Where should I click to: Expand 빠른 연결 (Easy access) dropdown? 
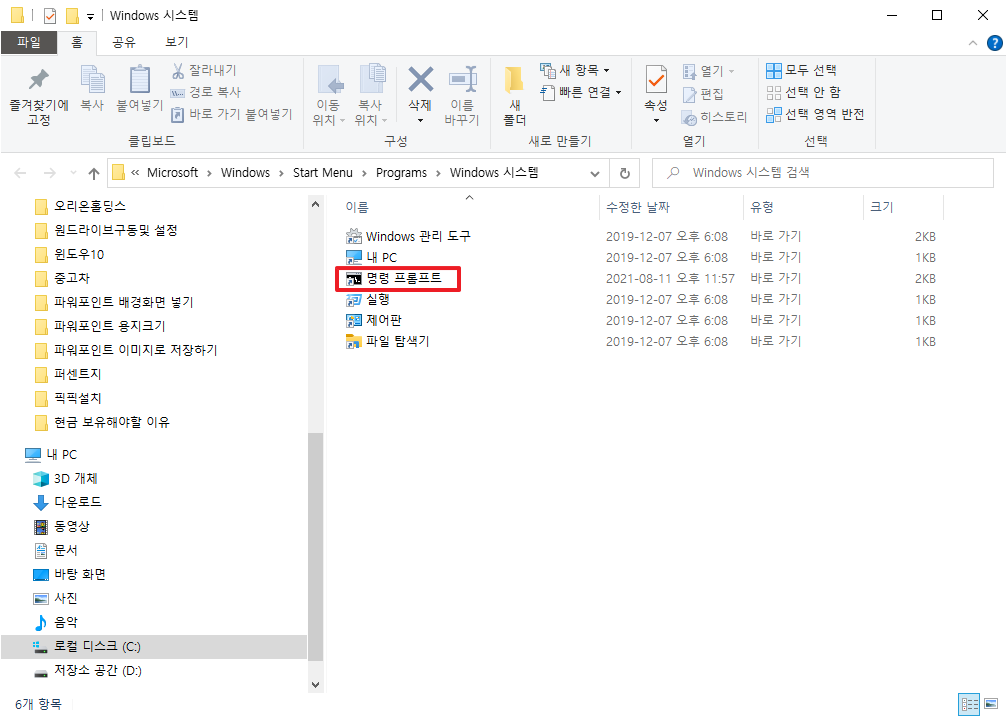tap(581, 93)
